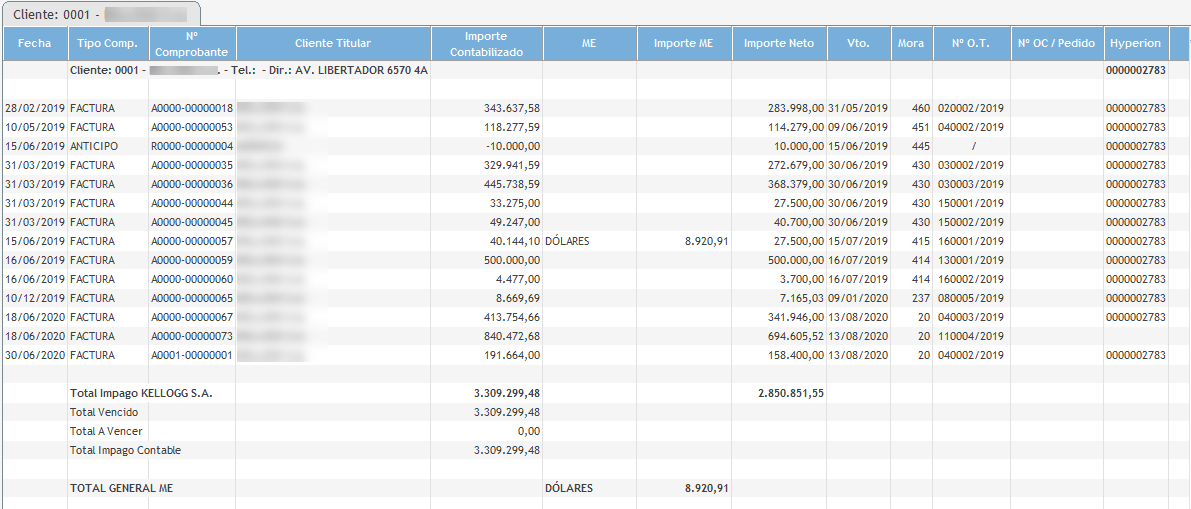Click the Nº OC / Pedido header
Image resolution: width=1191 pixels, height=509 pixels.
pos(1057,44)
